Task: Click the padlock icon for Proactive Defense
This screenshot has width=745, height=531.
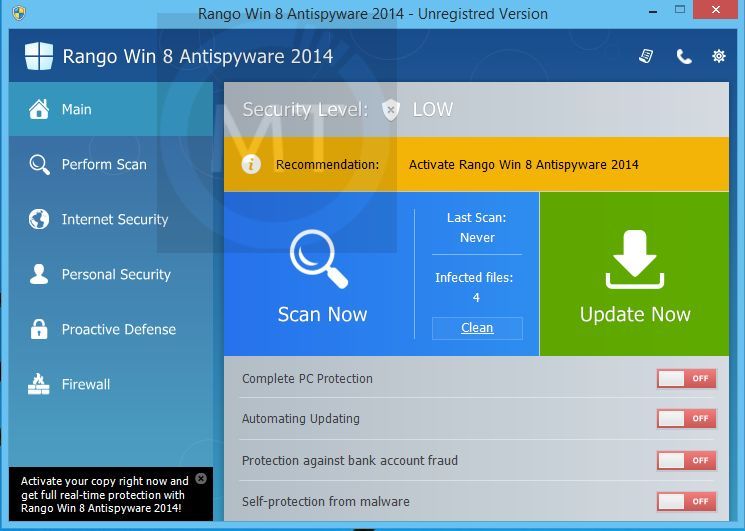Action: [x=39, y=329]
